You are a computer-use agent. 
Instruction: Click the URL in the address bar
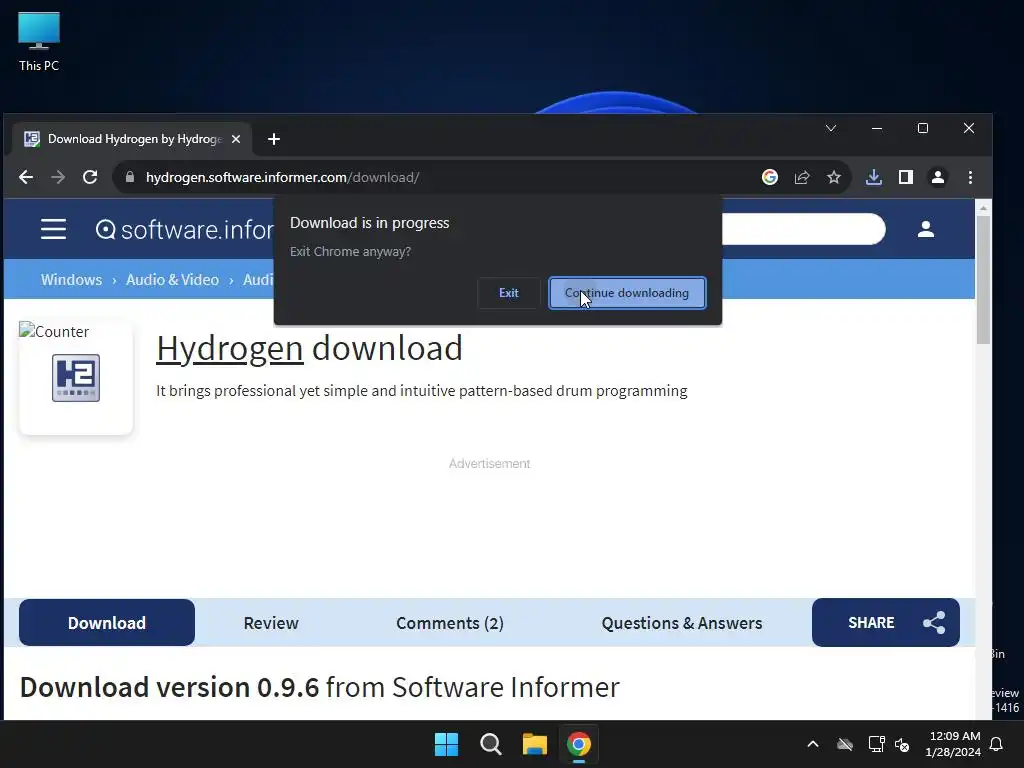point(282,177)
